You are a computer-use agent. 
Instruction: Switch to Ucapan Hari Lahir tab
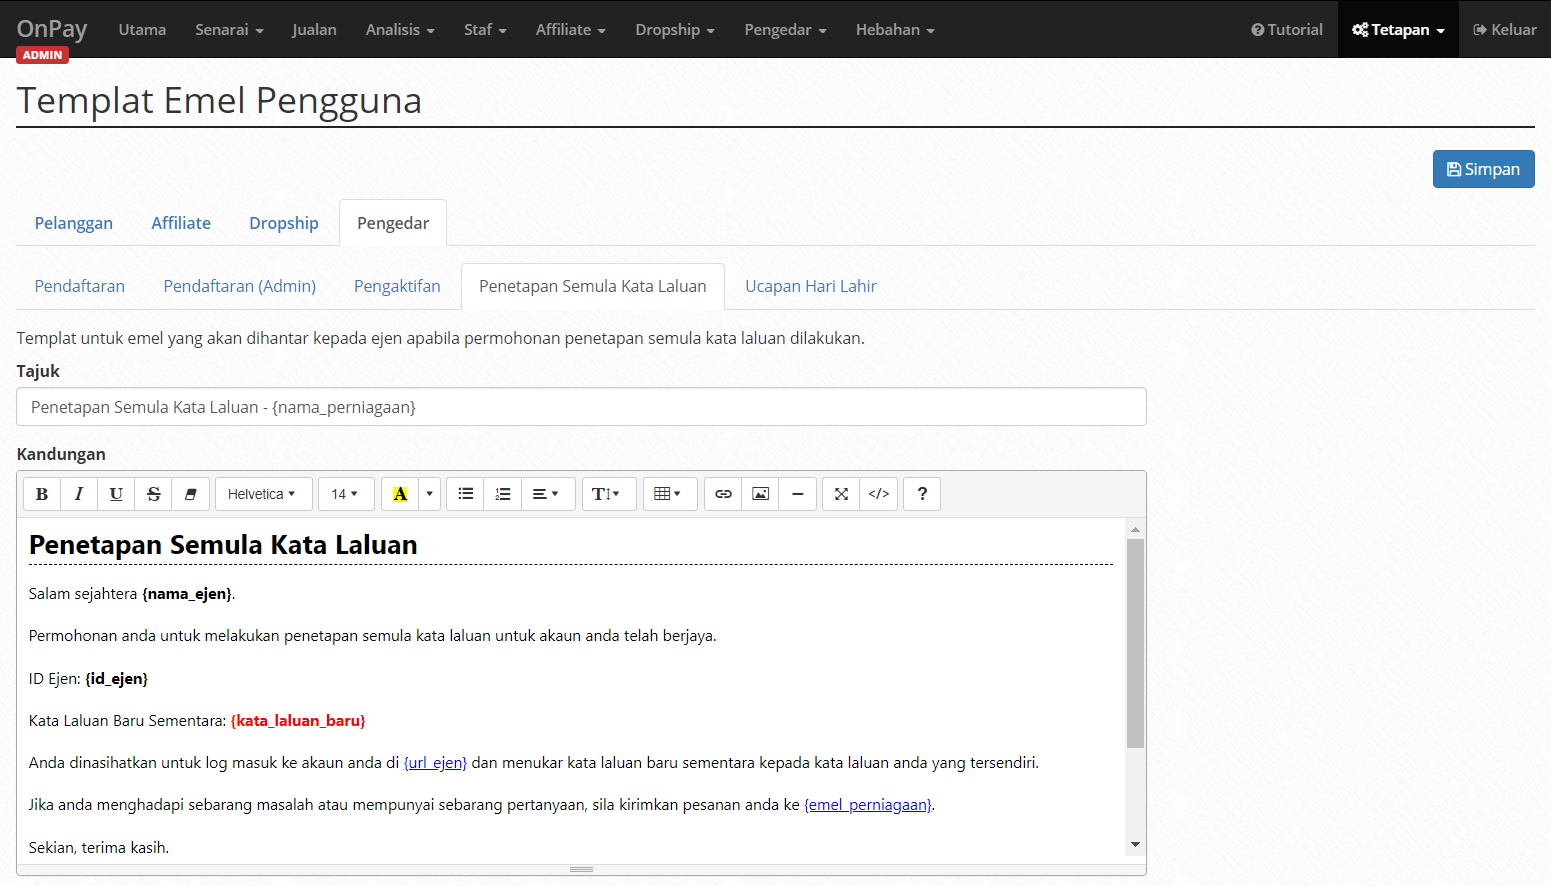pos(811,286)
